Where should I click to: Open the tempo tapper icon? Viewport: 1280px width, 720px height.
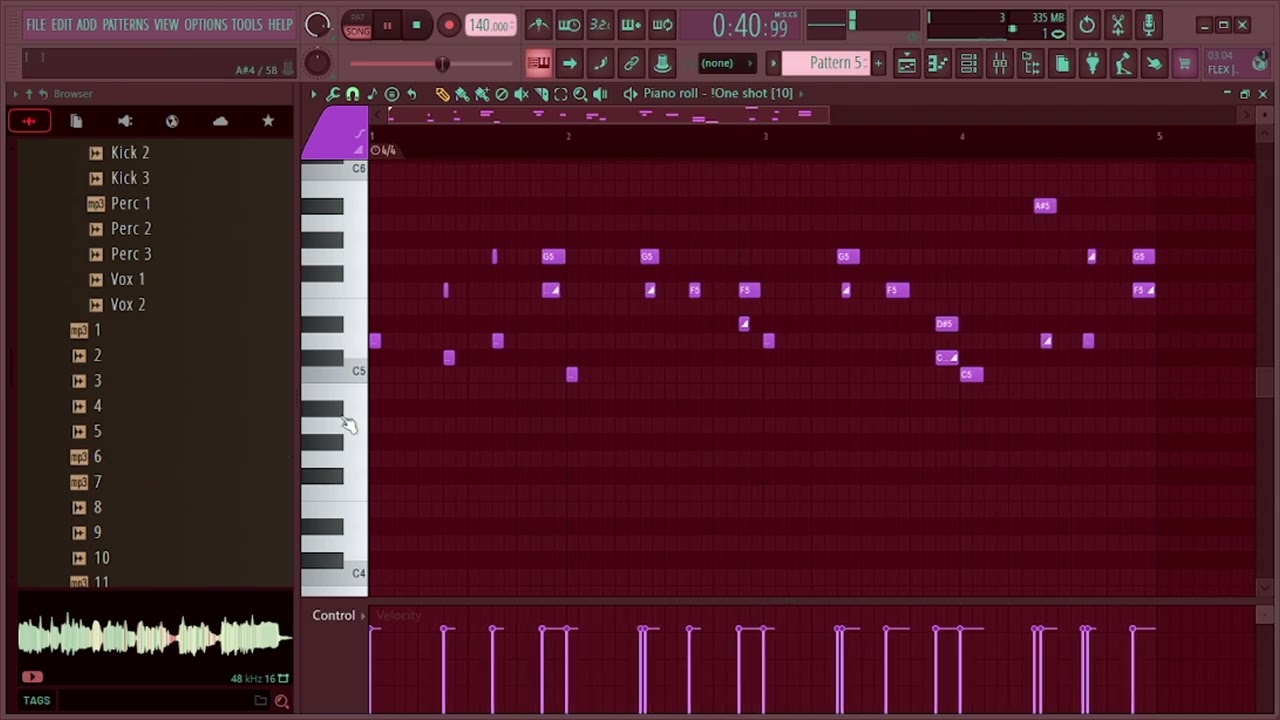pos(1124,64)
